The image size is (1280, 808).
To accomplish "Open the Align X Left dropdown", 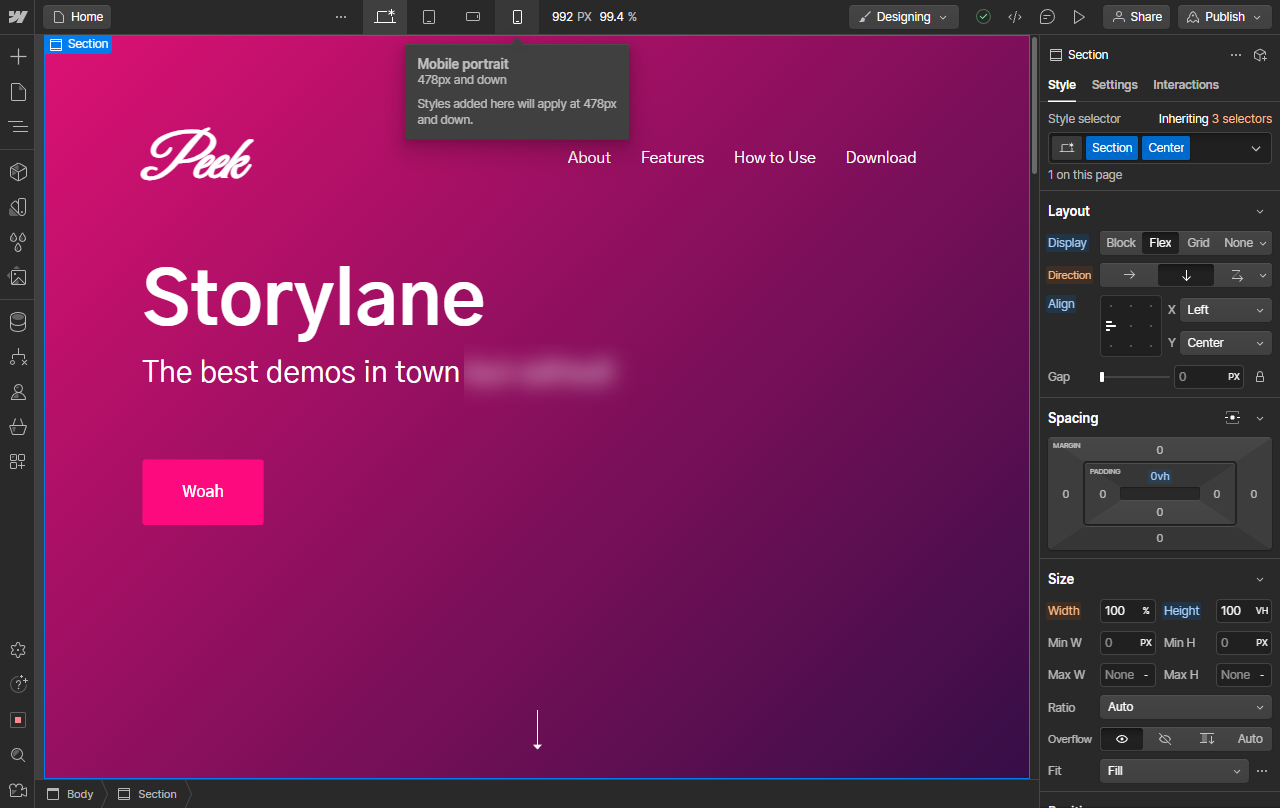I will click(x=1225, y=310).
